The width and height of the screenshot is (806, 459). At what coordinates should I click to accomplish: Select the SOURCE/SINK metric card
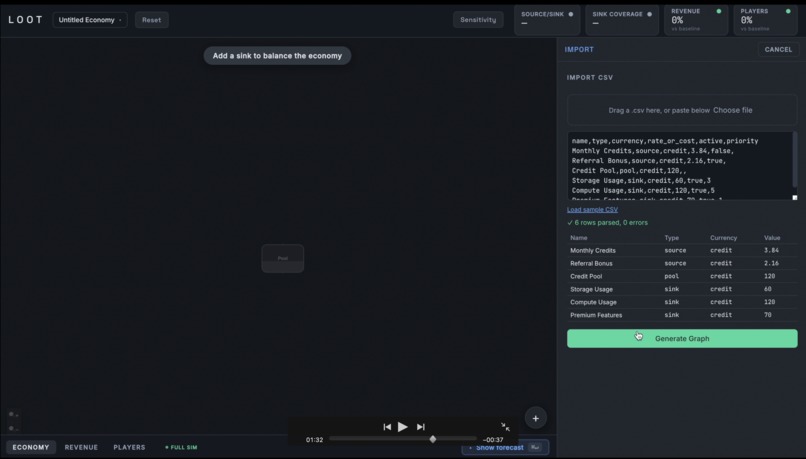(547, 20)
